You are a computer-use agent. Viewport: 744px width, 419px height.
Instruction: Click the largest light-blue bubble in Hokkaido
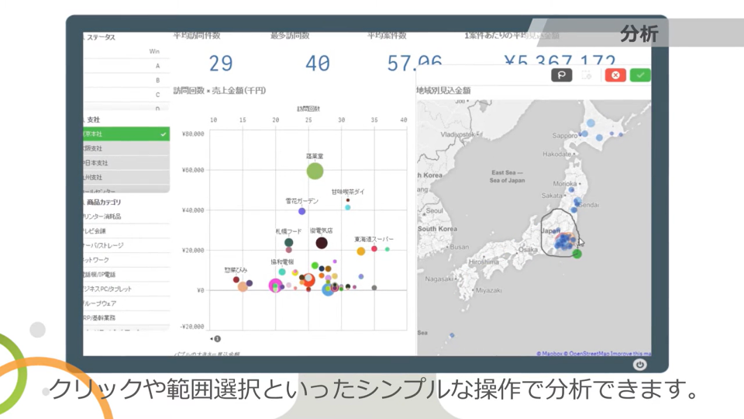point(591,123)
